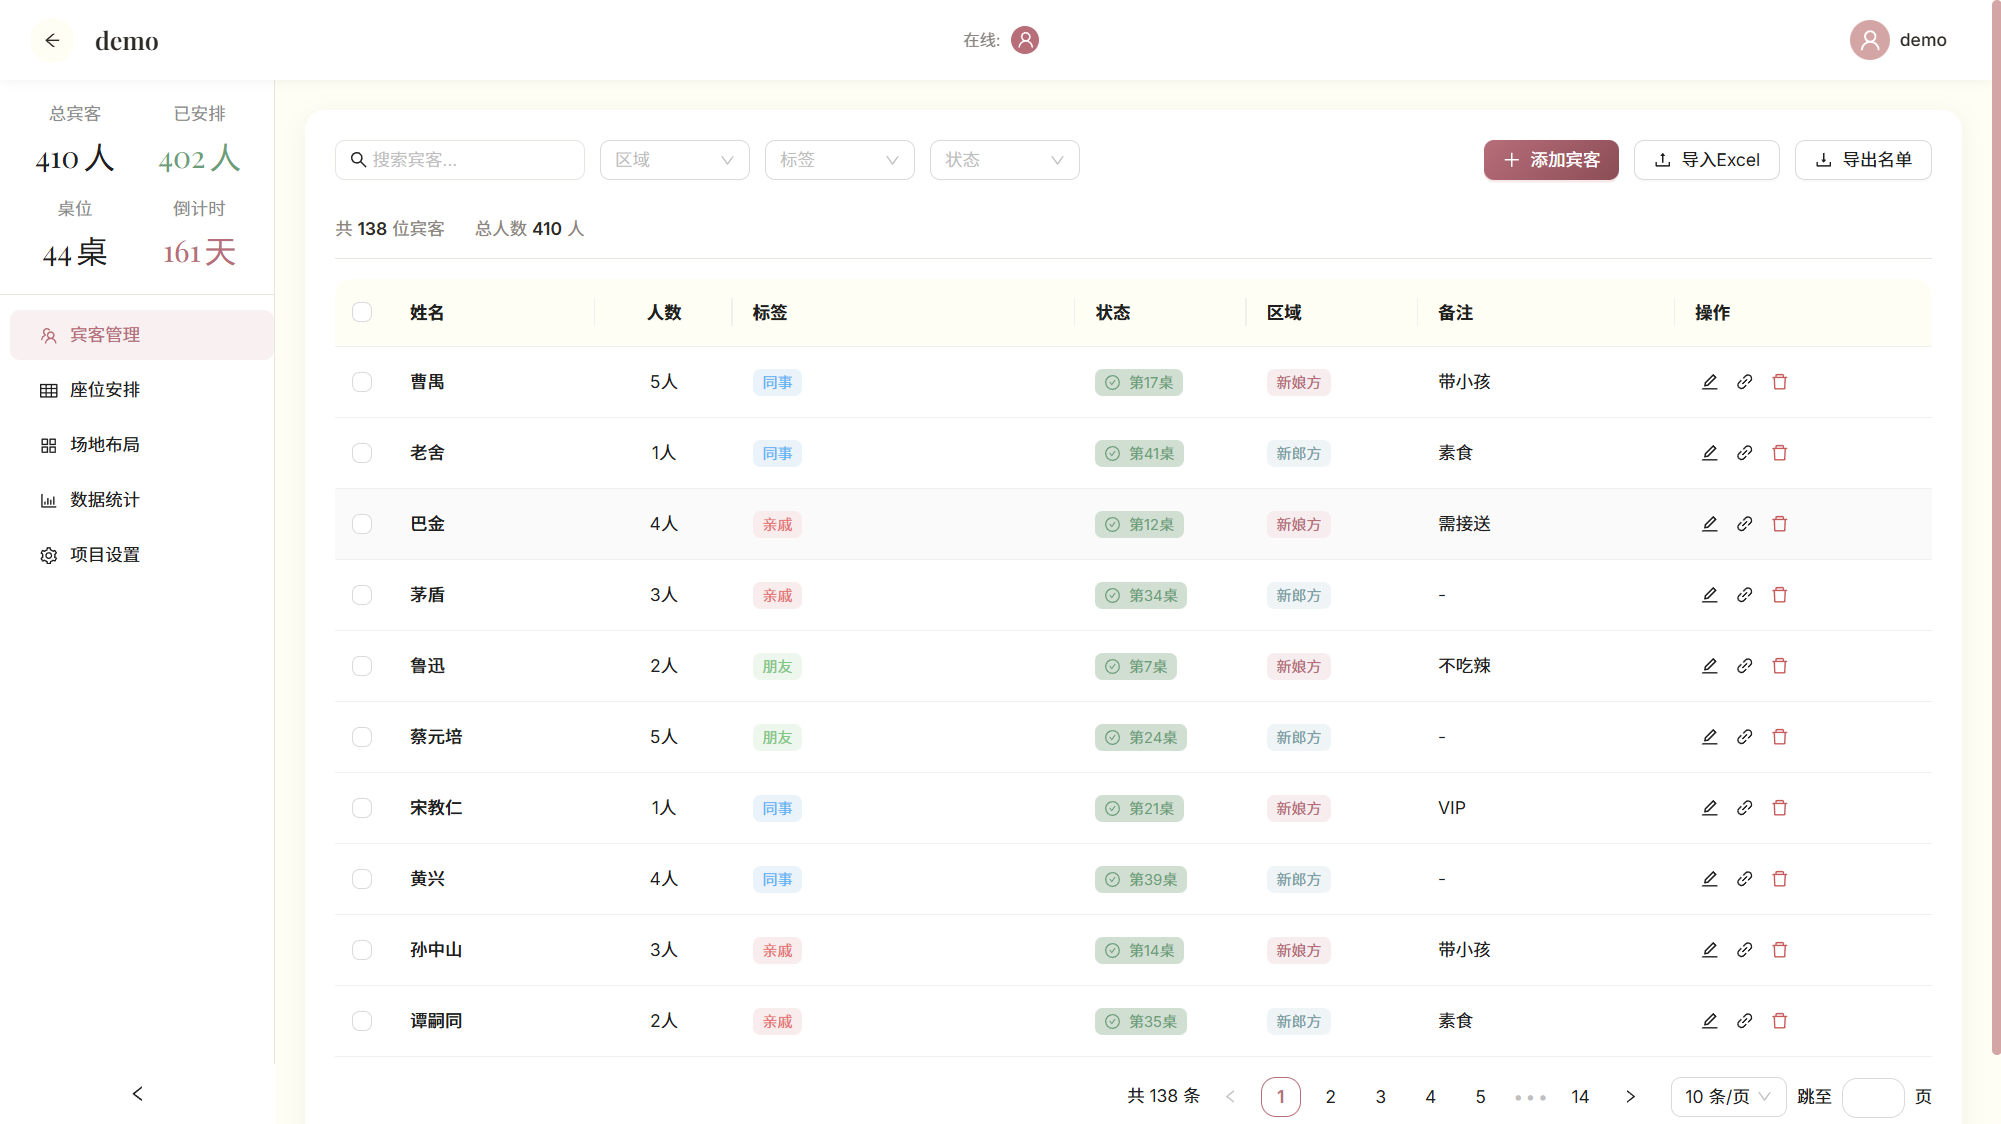This screenshot has height=1124, width=2001.
Task: Check the row for guest 老舍
Action: click(362, 453)
